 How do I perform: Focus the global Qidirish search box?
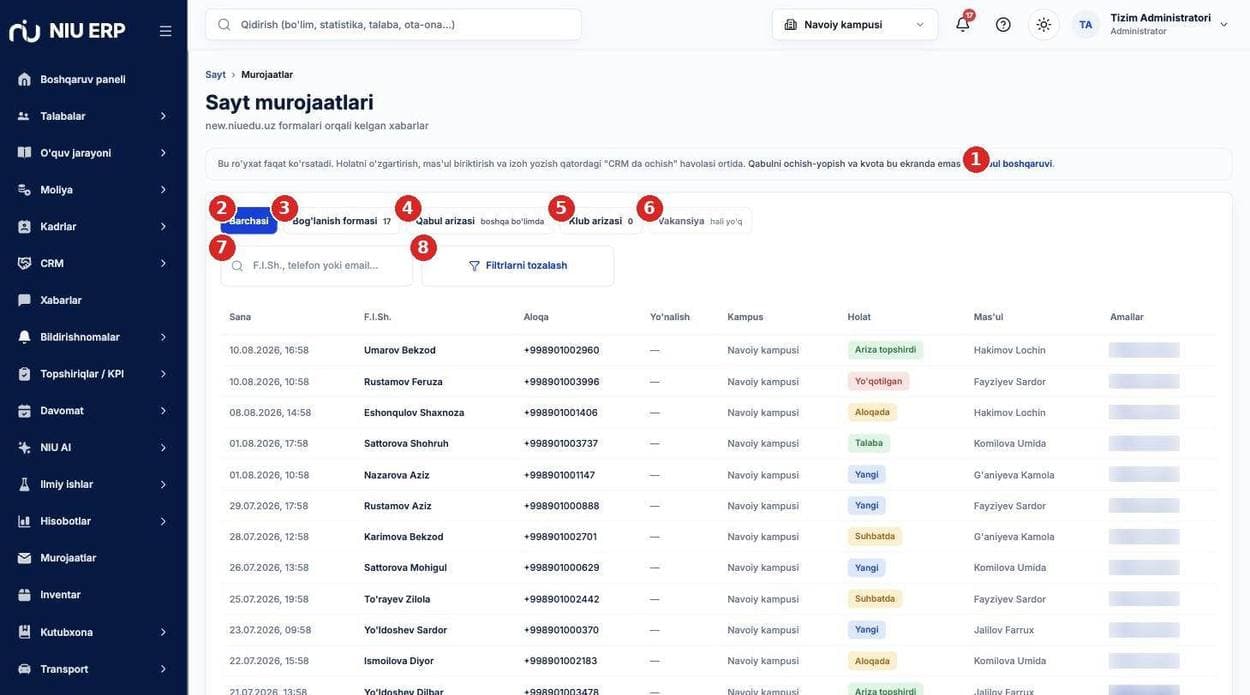point(393,25)
